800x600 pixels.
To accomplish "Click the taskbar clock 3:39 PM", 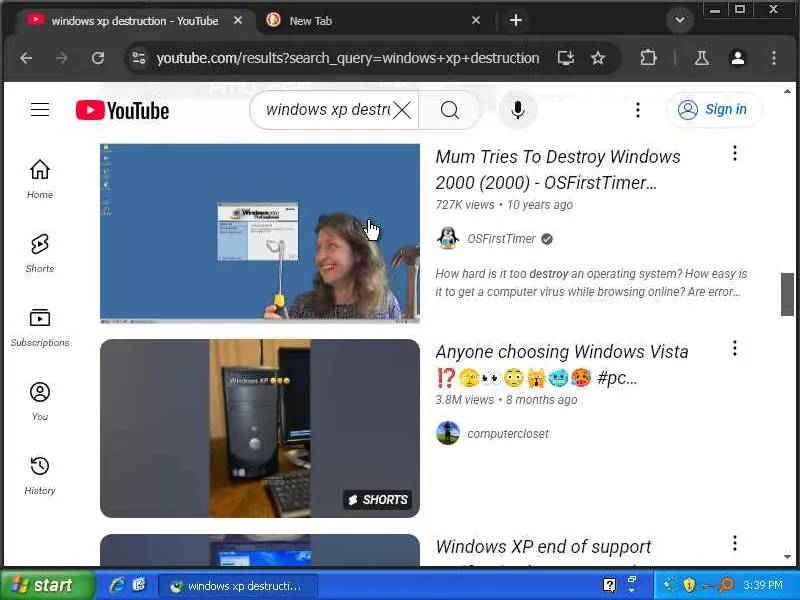I will tap(763, 585).
